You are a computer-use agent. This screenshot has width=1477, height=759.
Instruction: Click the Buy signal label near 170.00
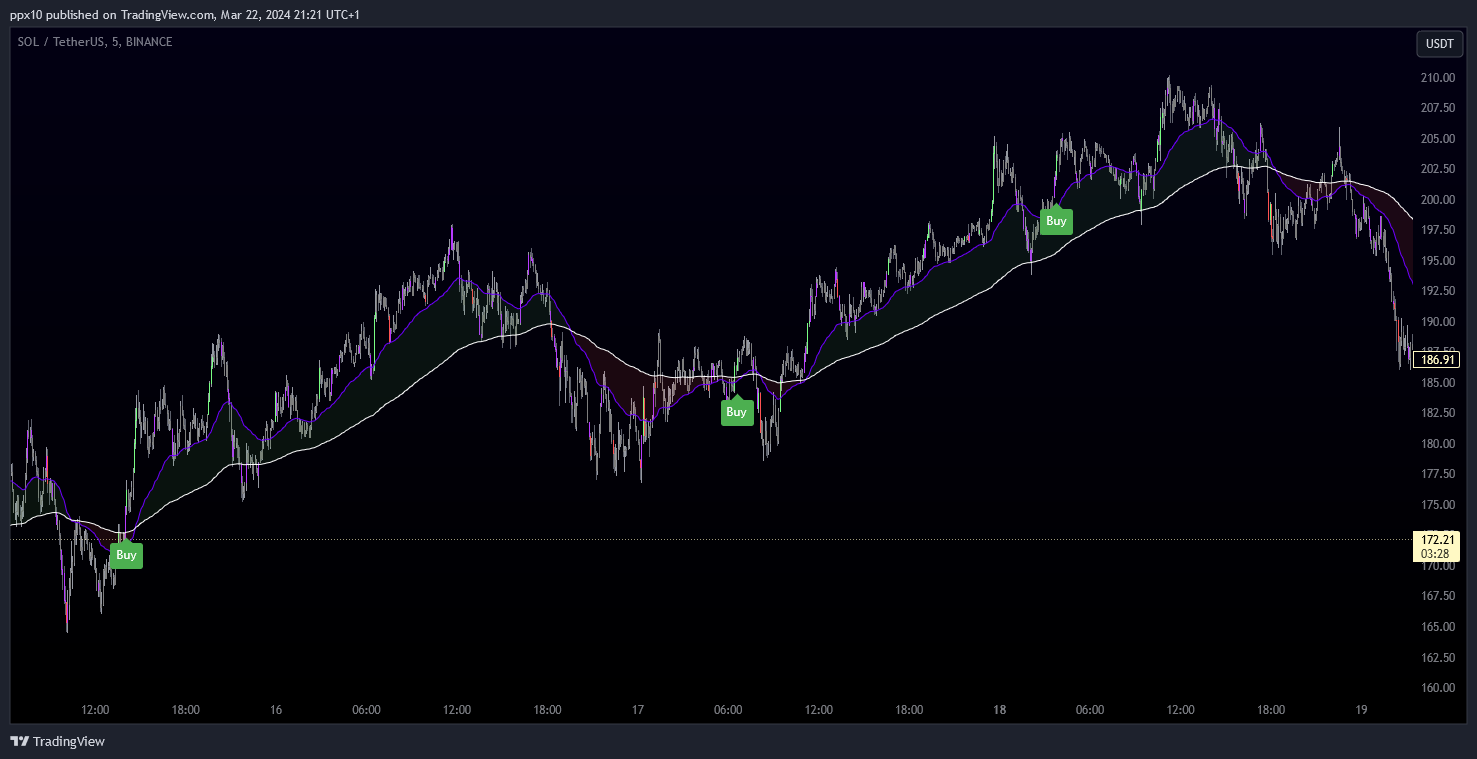click(126, 555)
